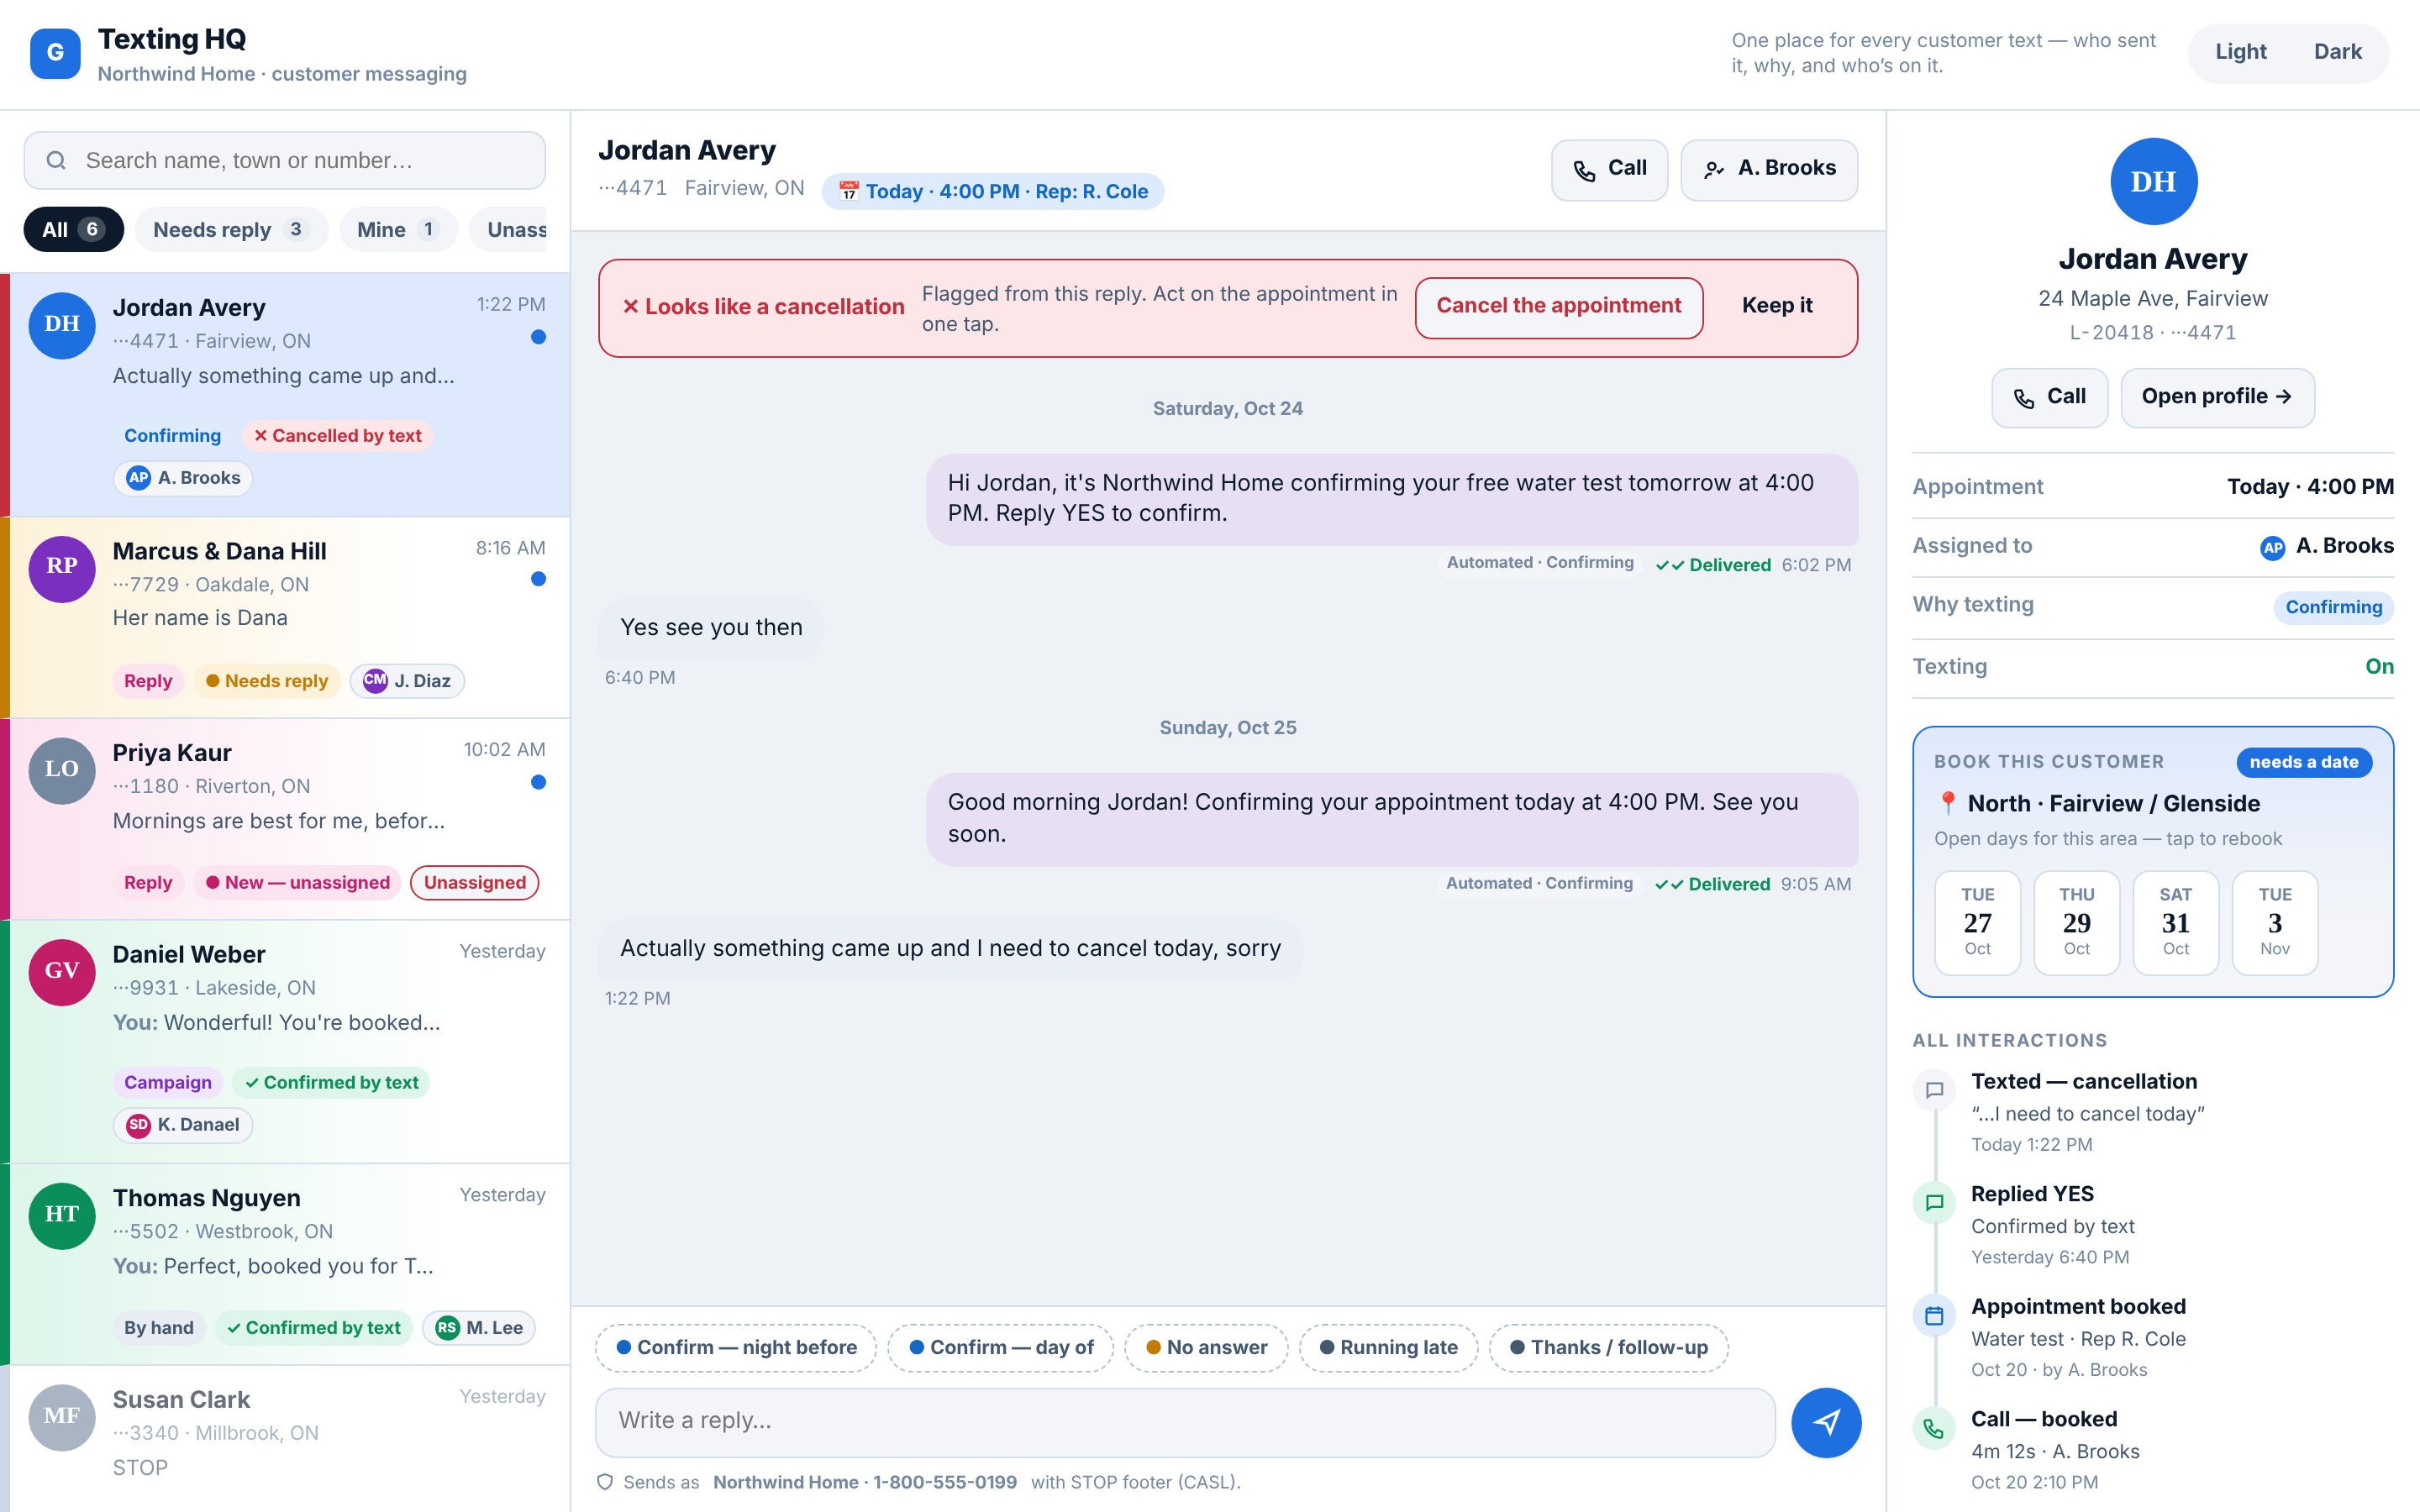Select the All conversations filter

[73, 230]
